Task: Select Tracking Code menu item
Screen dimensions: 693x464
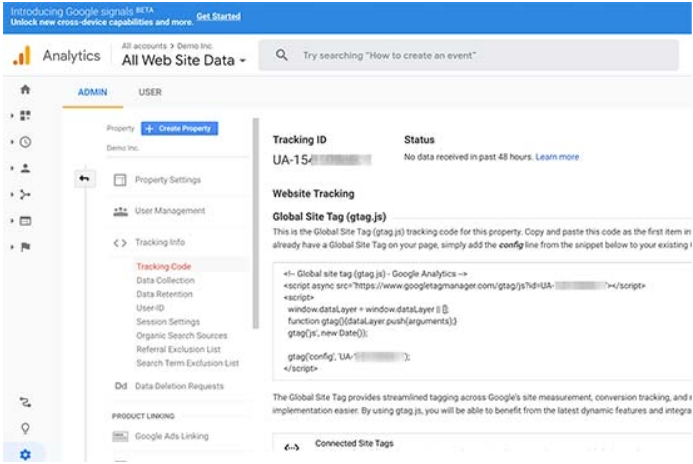Action: [x=164, y=266]
